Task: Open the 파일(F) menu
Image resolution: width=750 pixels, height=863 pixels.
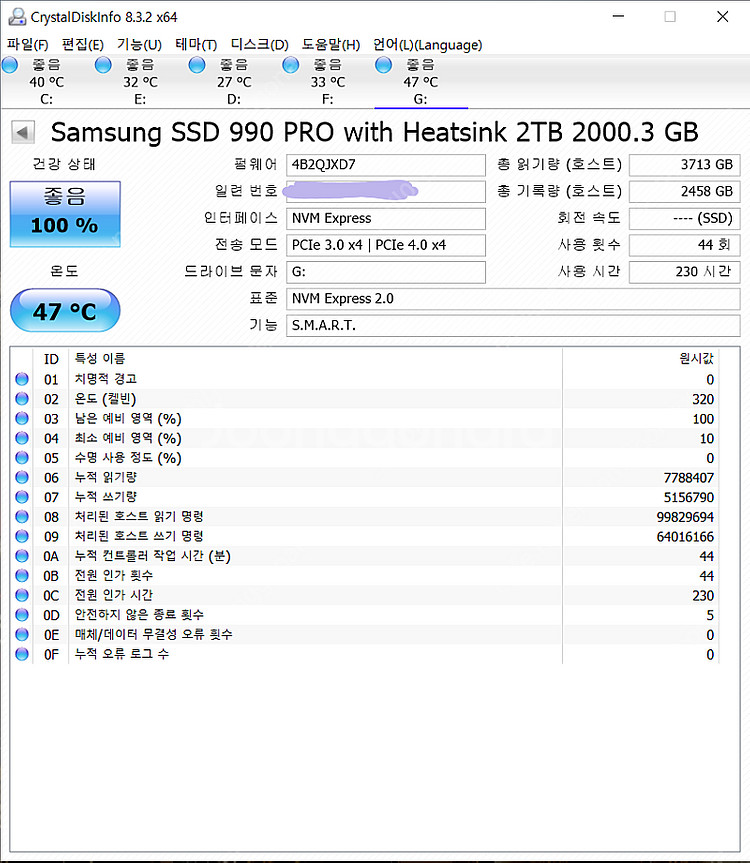Action: (x=28, y=45)
